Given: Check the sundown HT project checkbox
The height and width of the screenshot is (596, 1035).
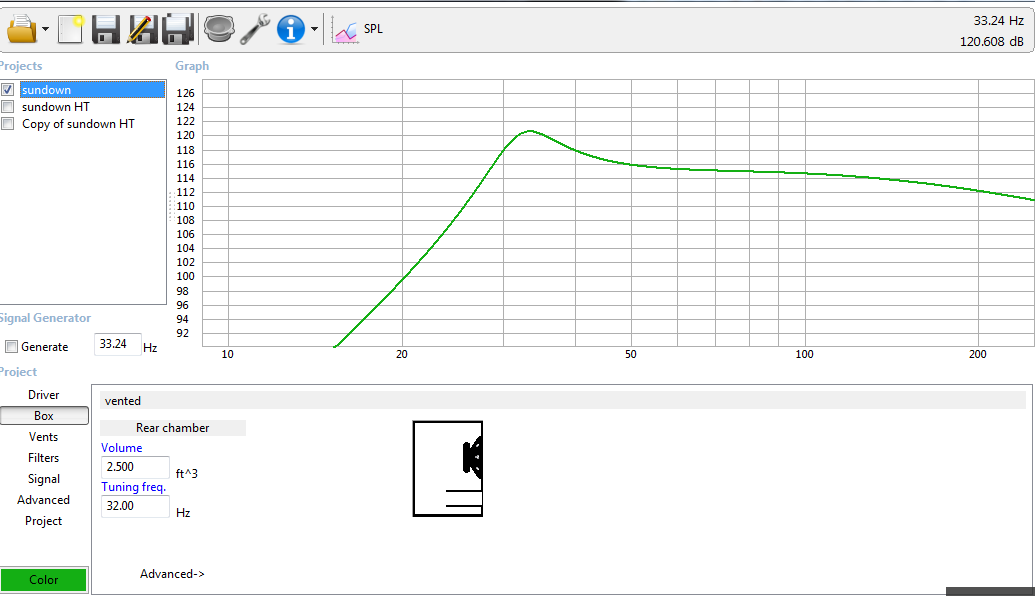Looking at the screenshot, I should tap(8, 106).
